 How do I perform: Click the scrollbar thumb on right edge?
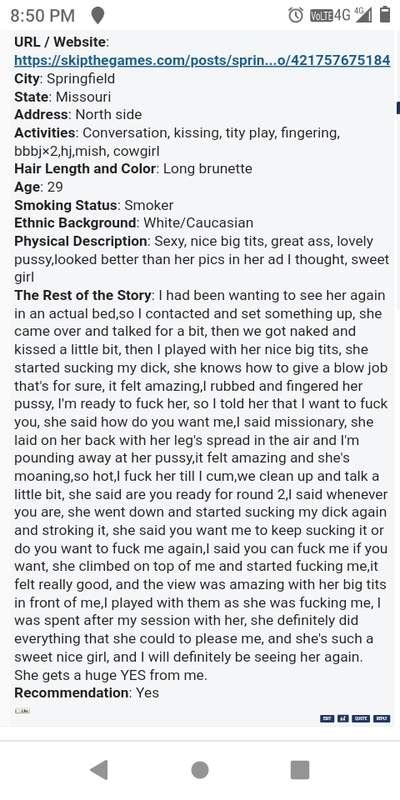pos(398,108)
